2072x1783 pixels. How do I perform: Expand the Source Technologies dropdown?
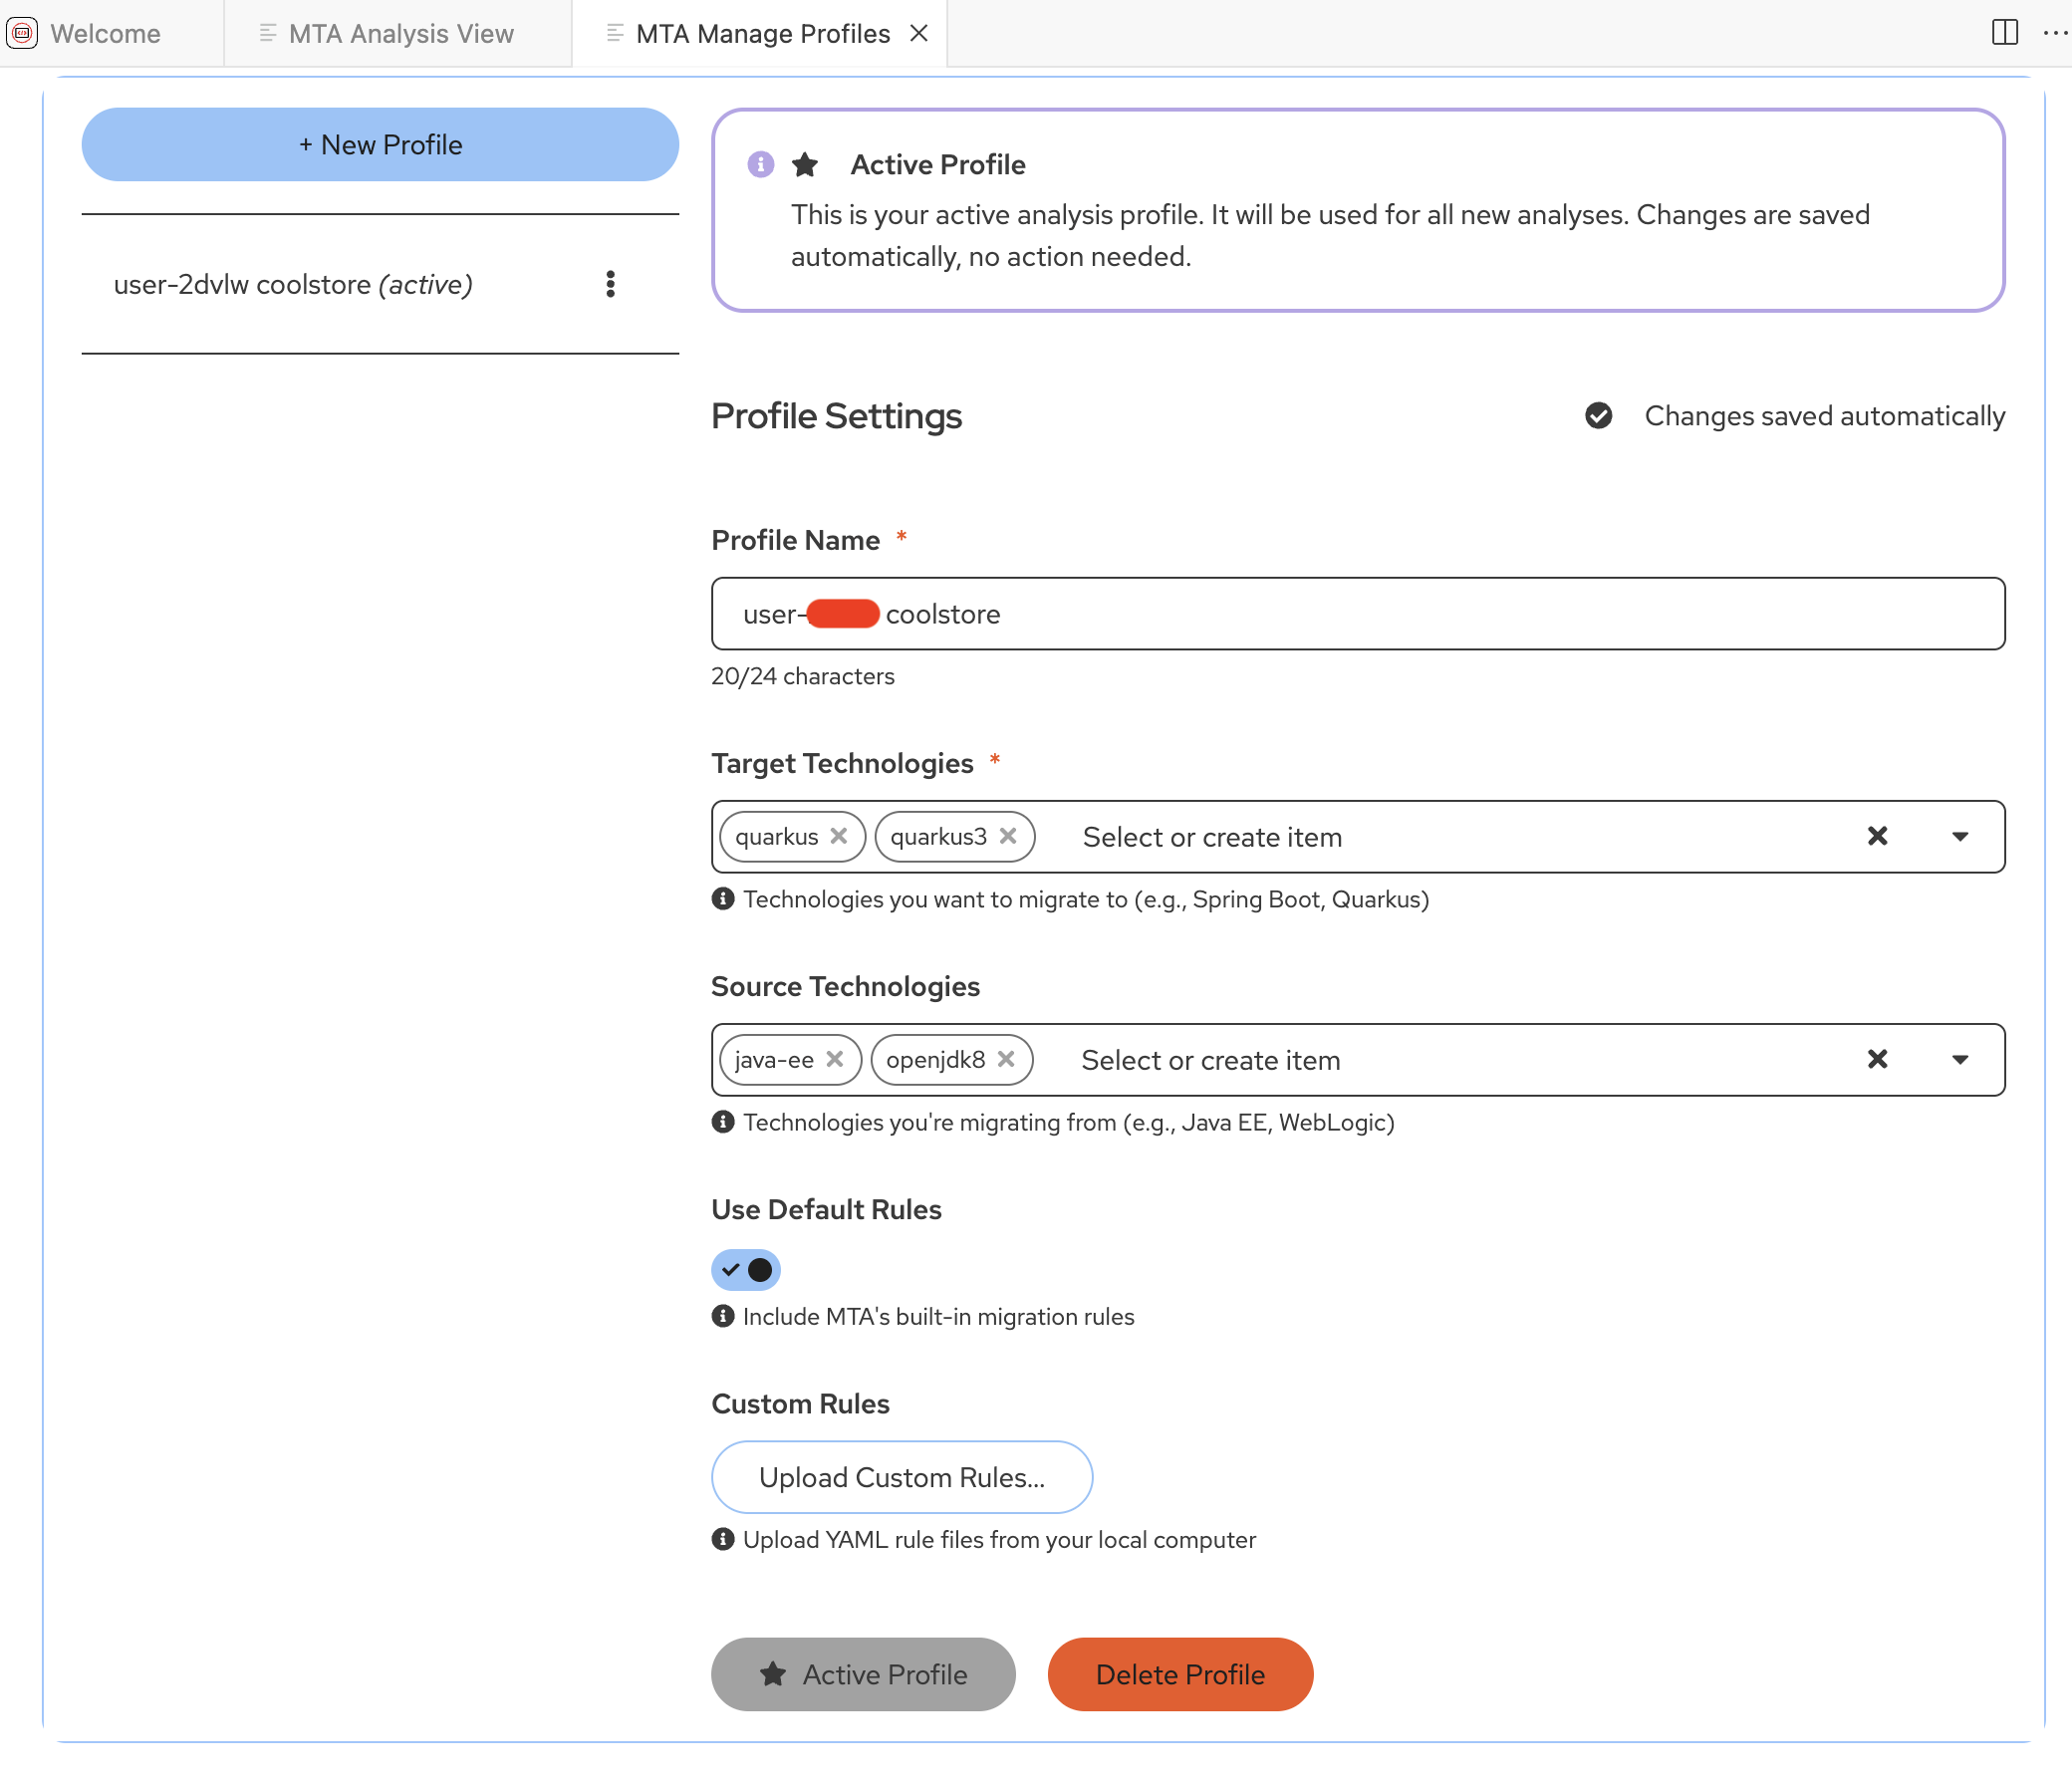pyautogui.click(x=1959, y=1060)
